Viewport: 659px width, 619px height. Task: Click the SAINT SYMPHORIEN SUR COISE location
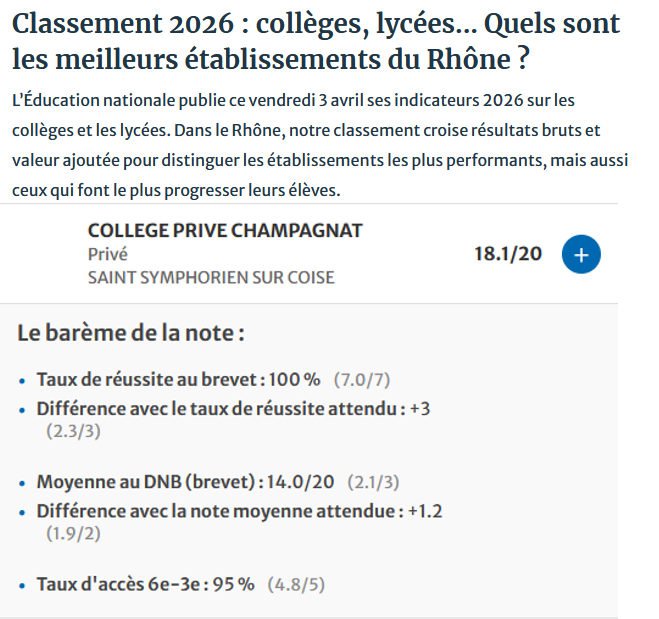click(x=211, y=277)
